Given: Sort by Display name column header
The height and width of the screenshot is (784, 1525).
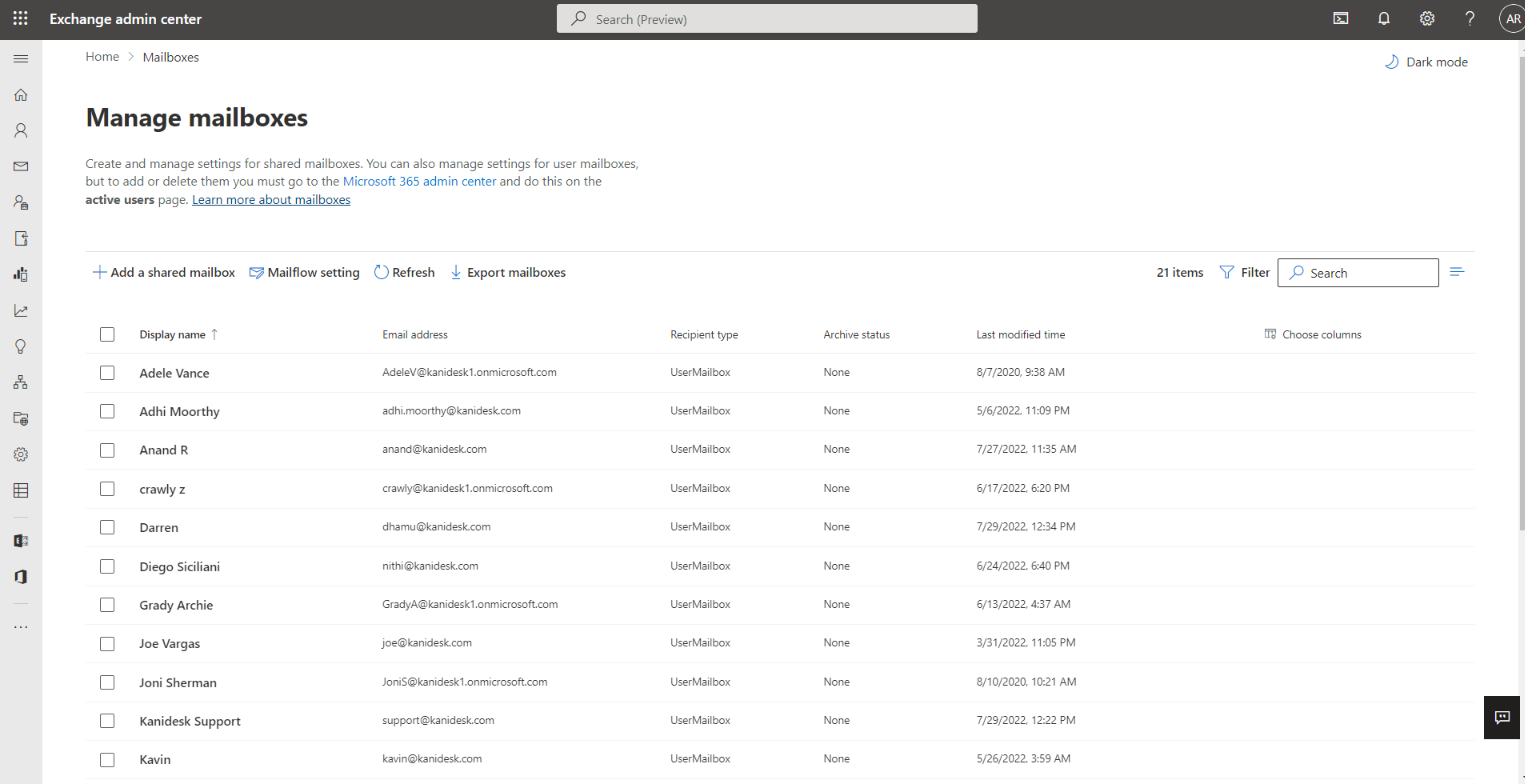Looking at the screenshot, I should (x=172, y=334).
